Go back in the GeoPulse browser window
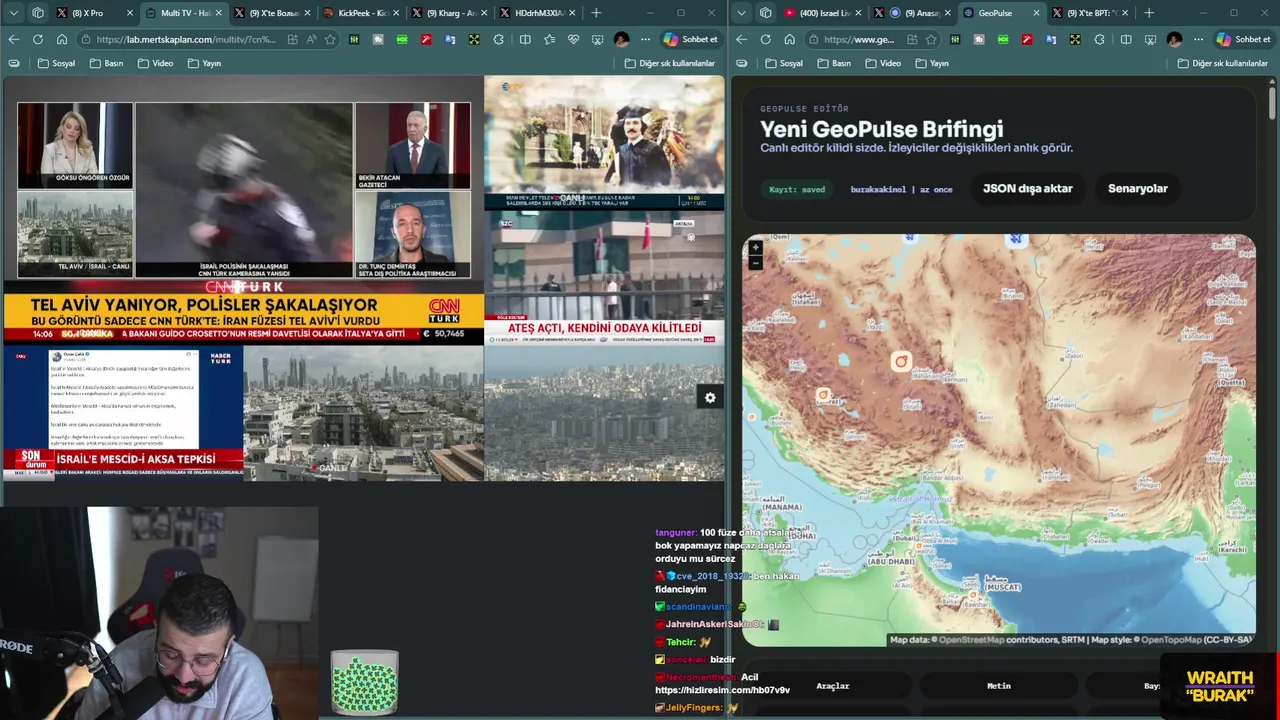 741,39
